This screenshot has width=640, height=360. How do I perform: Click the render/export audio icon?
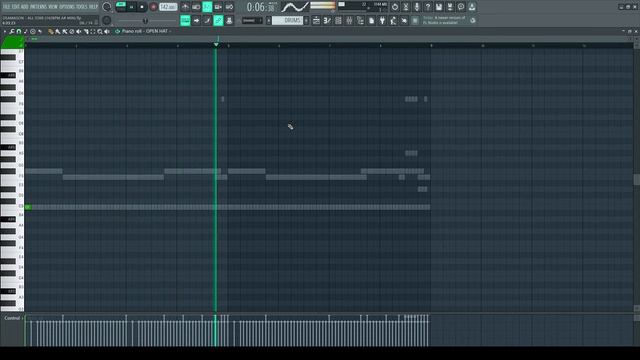[450, 7]
